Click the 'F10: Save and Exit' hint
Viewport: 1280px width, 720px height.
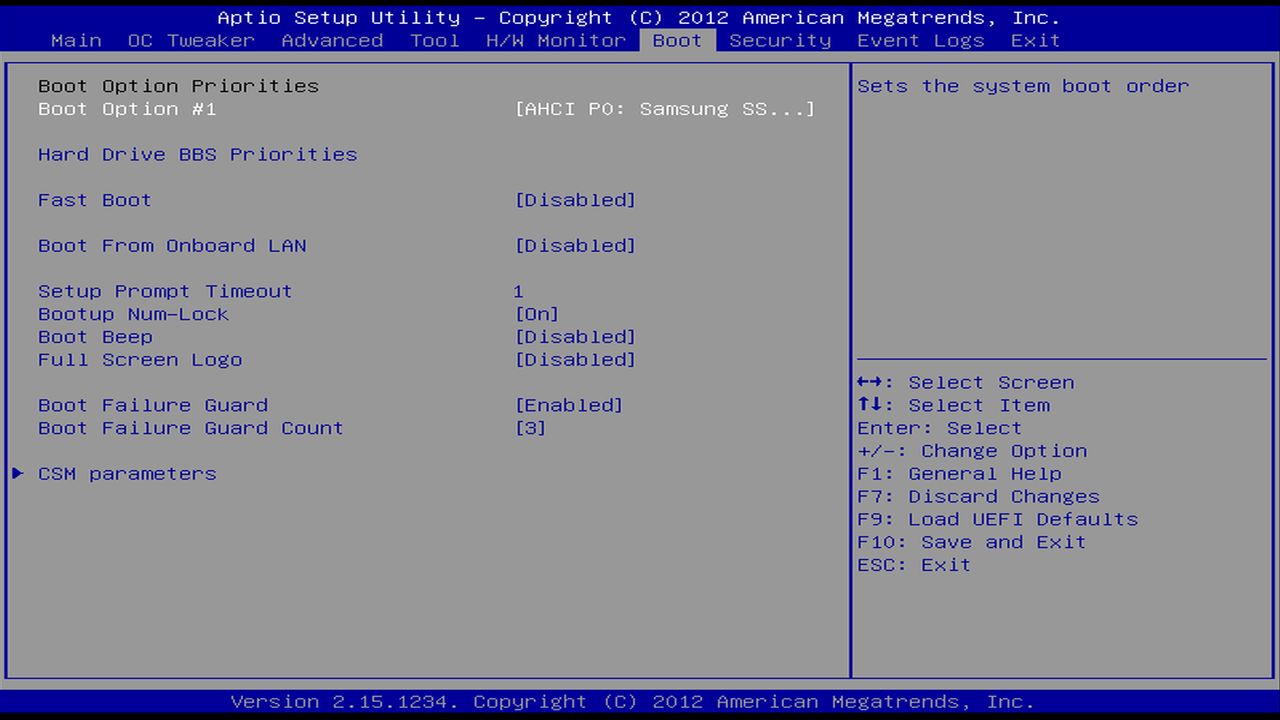[x=972, y=542]
